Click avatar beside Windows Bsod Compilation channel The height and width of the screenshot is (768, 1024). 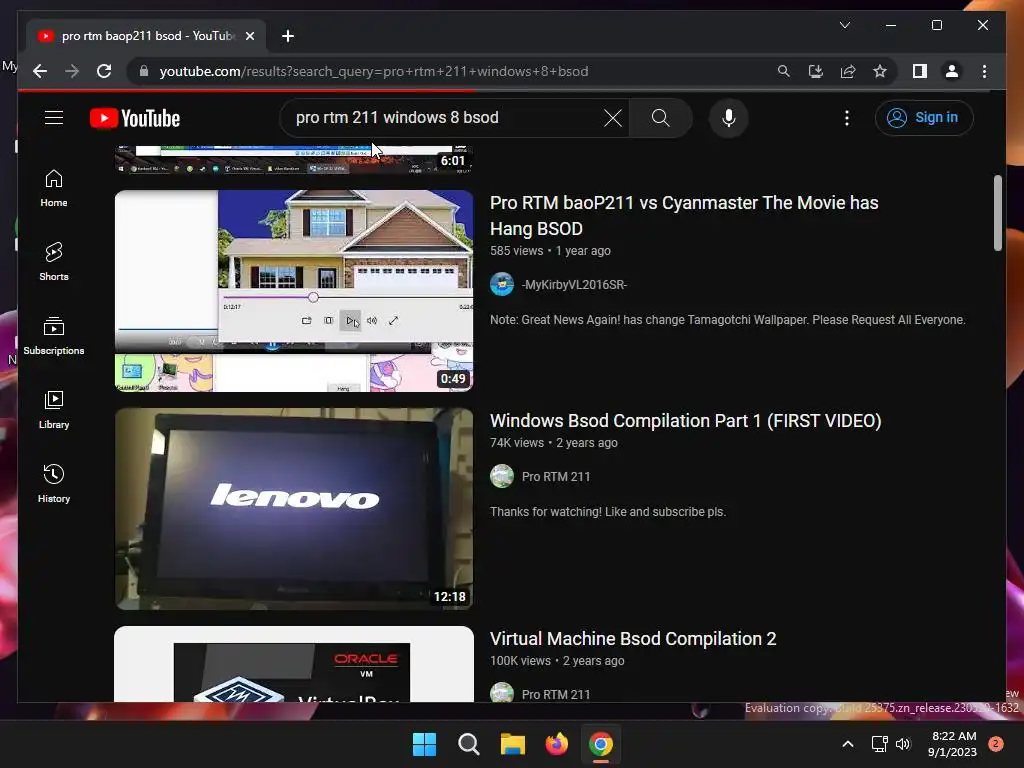[x=502, y=476]
